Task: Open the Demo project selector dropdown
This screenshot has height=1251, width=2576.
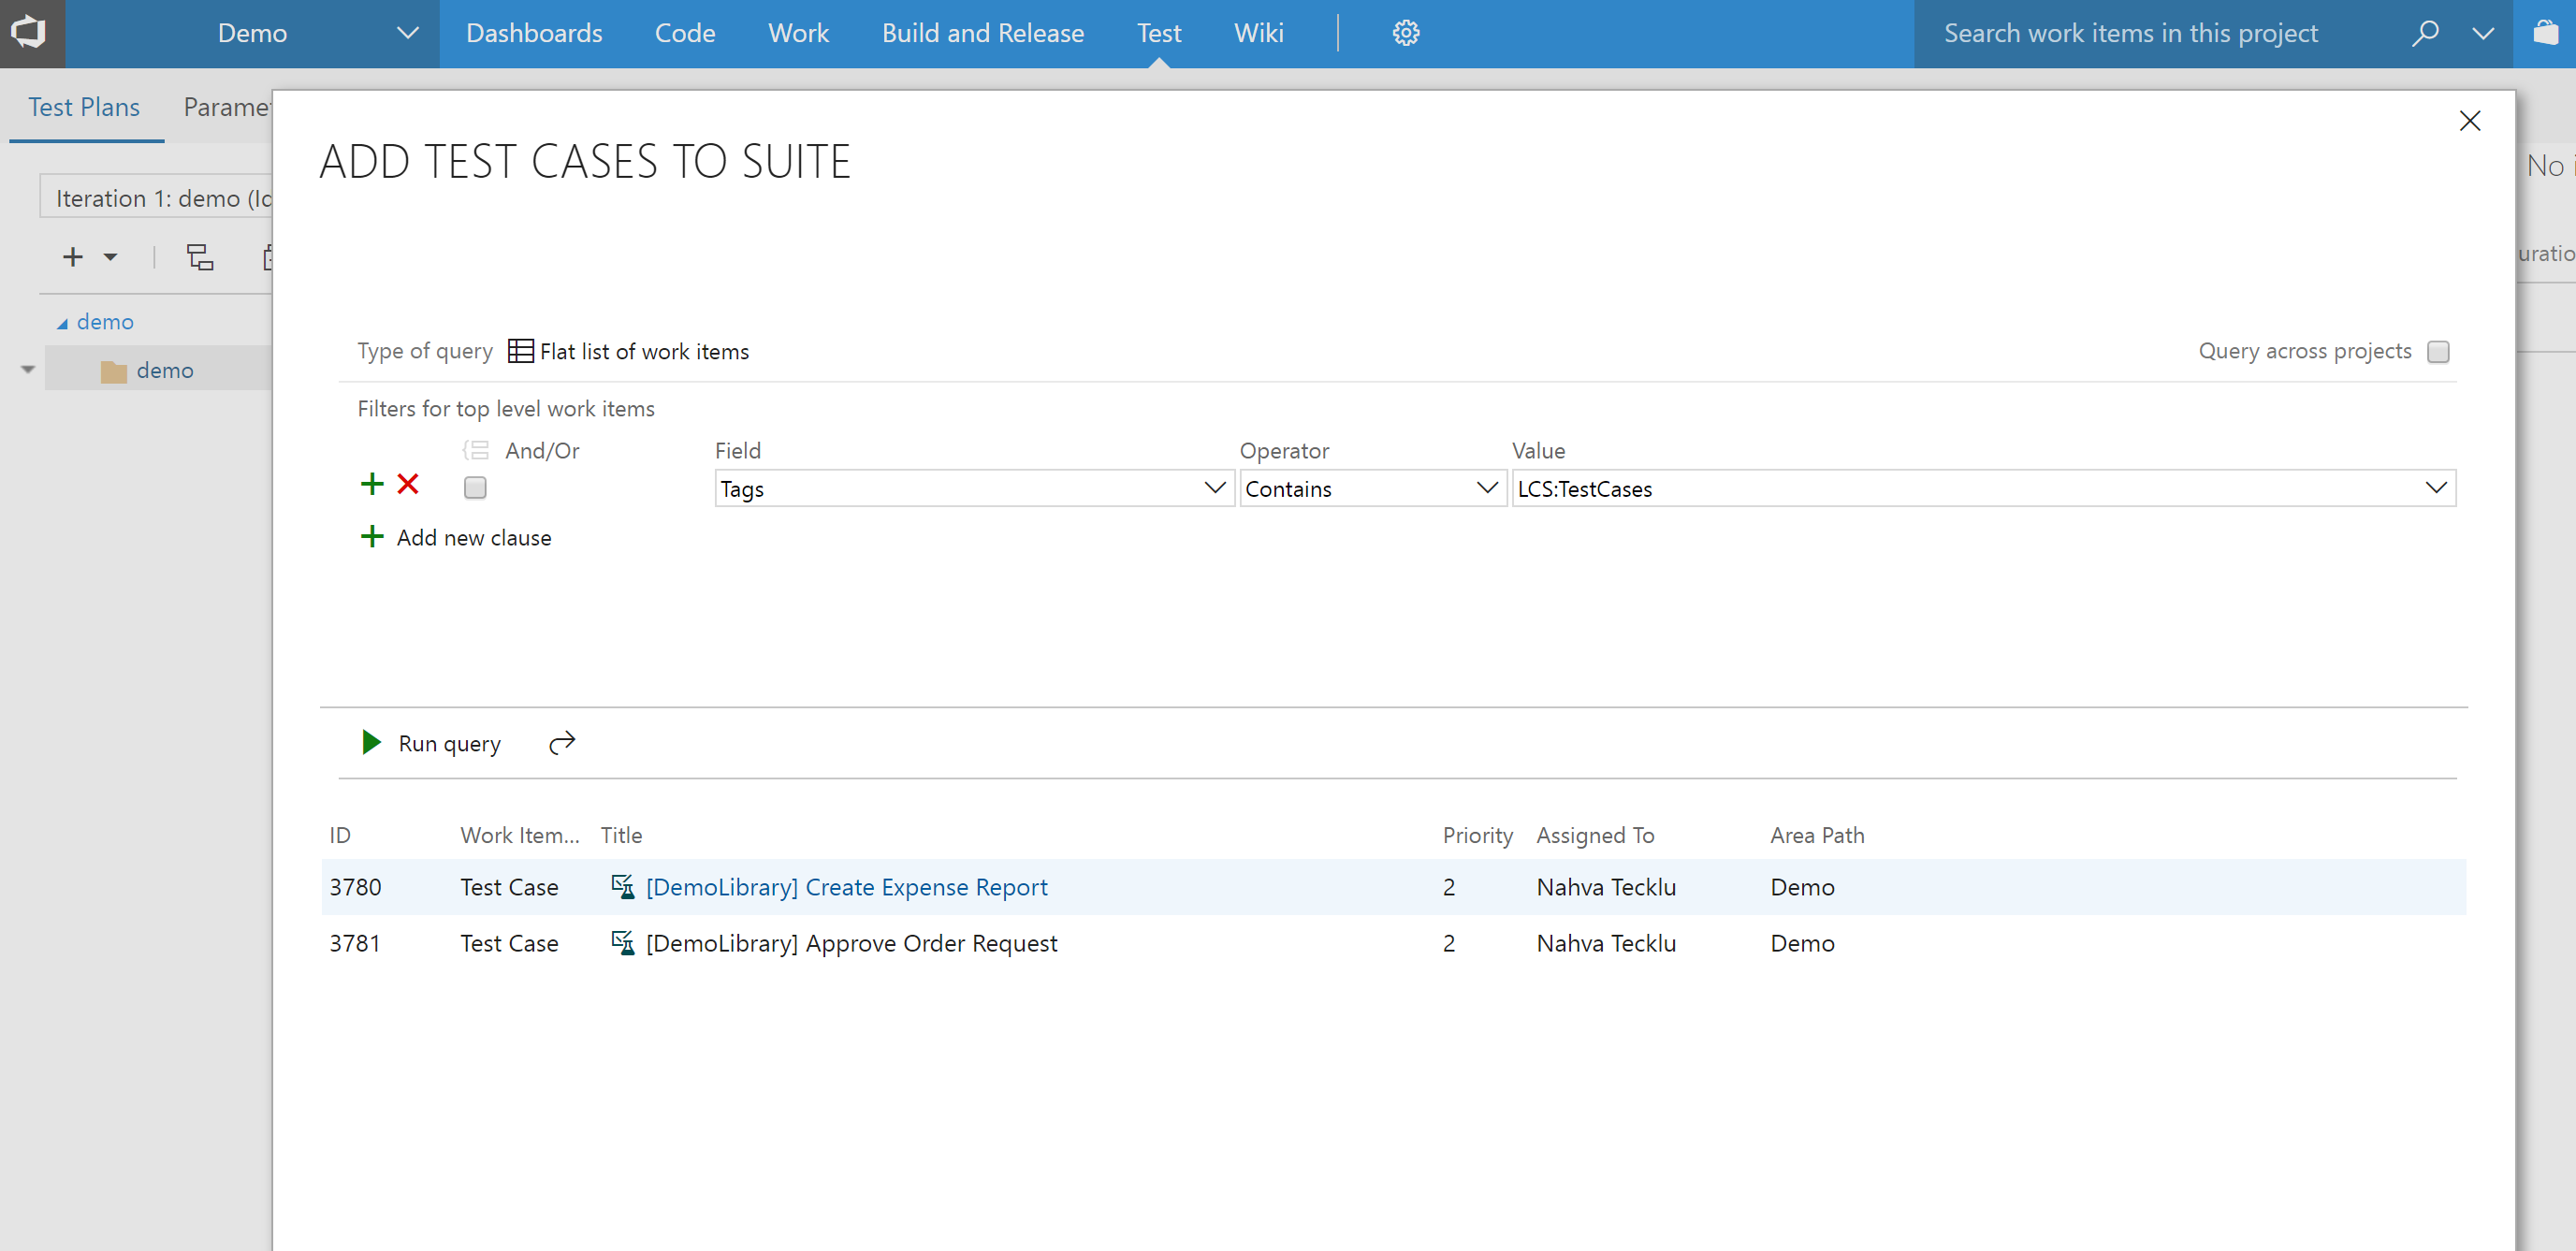Action: [x=318, y=33]
